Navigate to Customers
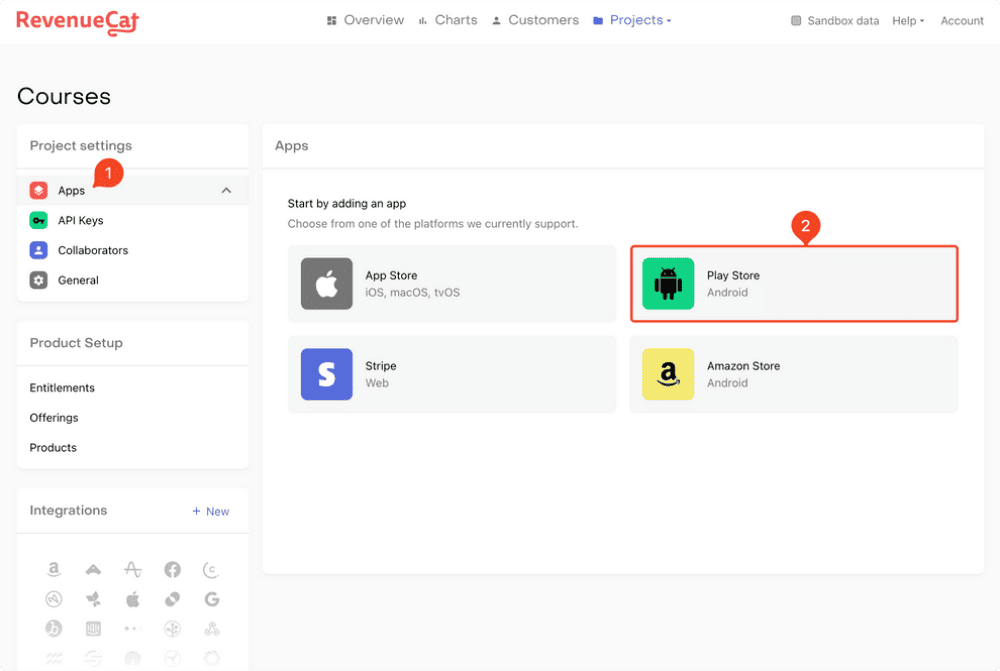 pos(535,20)
